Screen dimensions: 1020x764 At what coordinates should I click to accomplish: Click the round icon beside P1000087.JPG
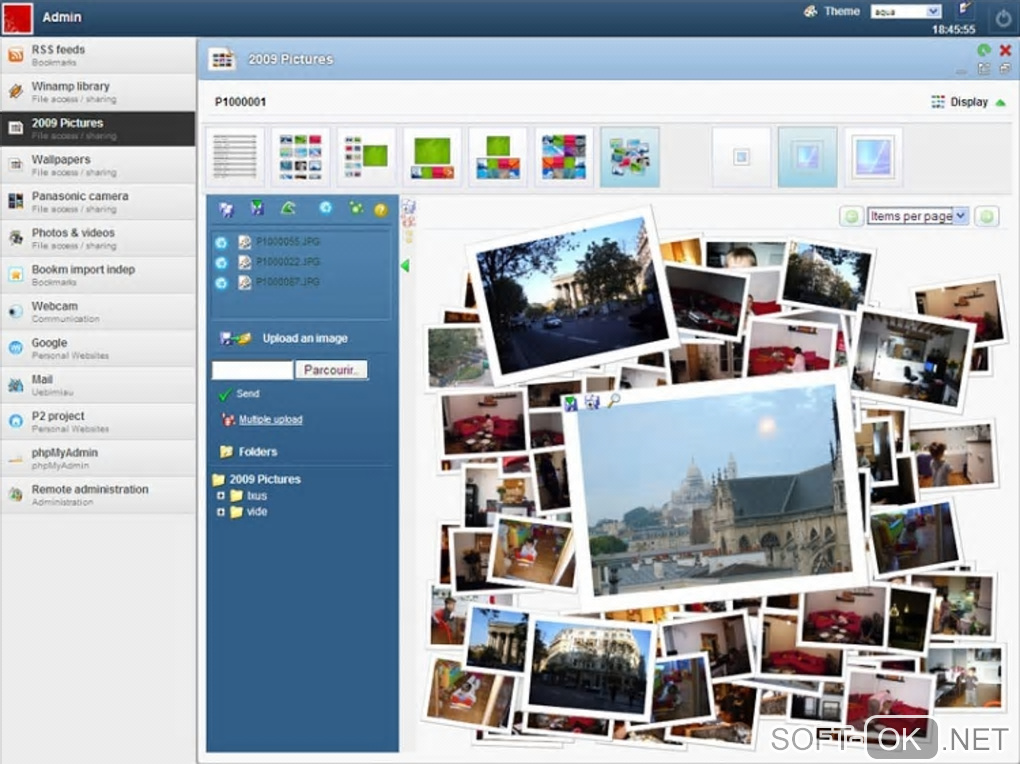click(222, 283)
